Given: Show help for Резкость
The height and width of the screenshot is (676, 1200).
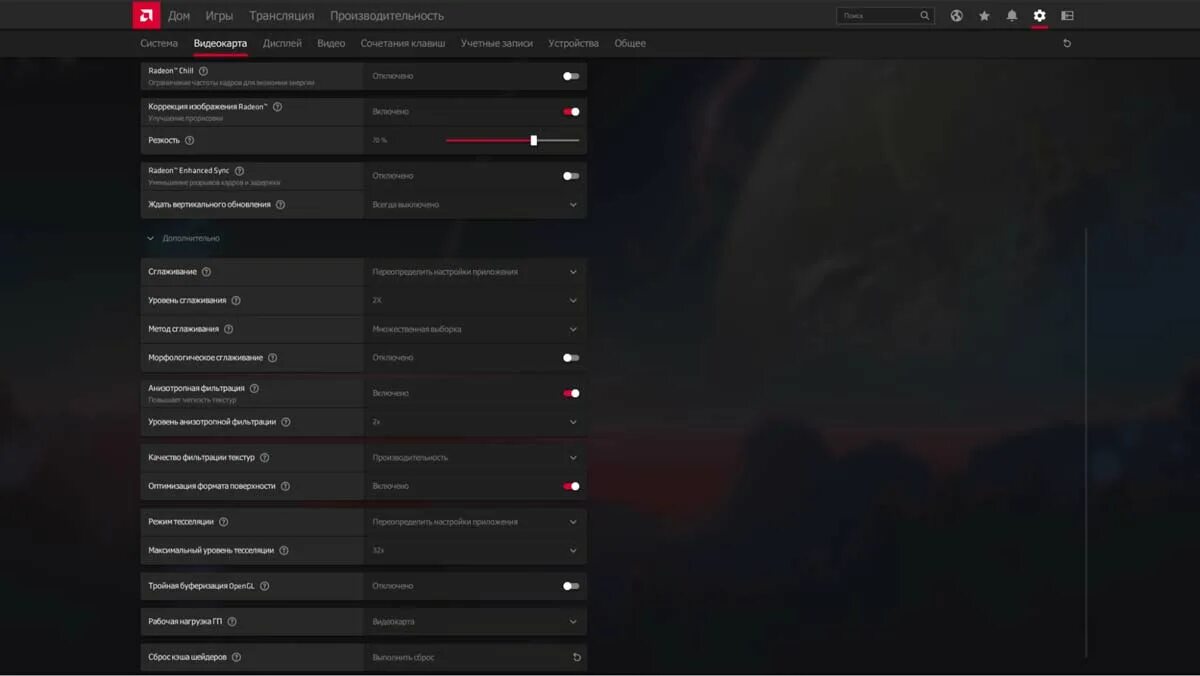Looking at the screenshot, I should (189, 140).
